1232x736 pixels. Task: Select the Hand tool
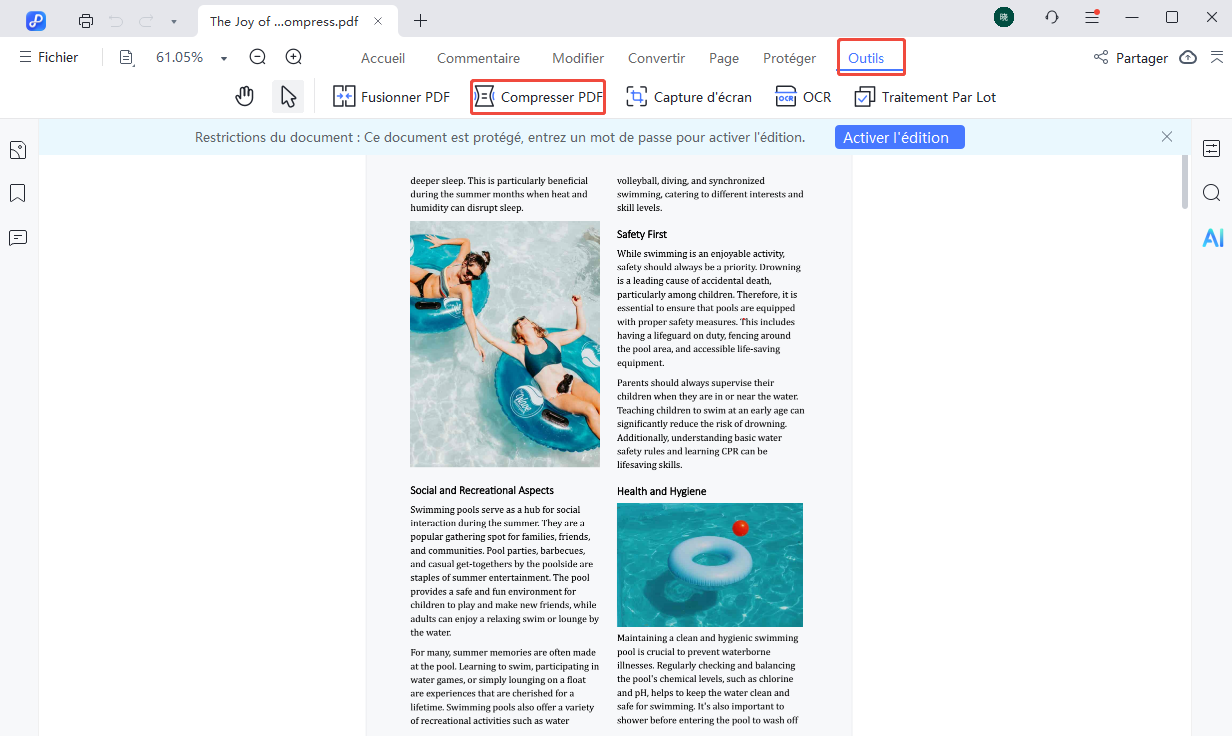[244, 96]
